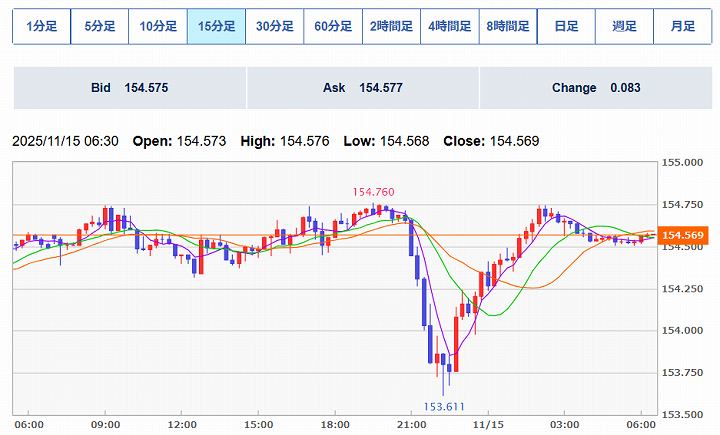Select the 4時間足 timeframe
Viewport: 720px width, 435px height.
click(449, 26)
